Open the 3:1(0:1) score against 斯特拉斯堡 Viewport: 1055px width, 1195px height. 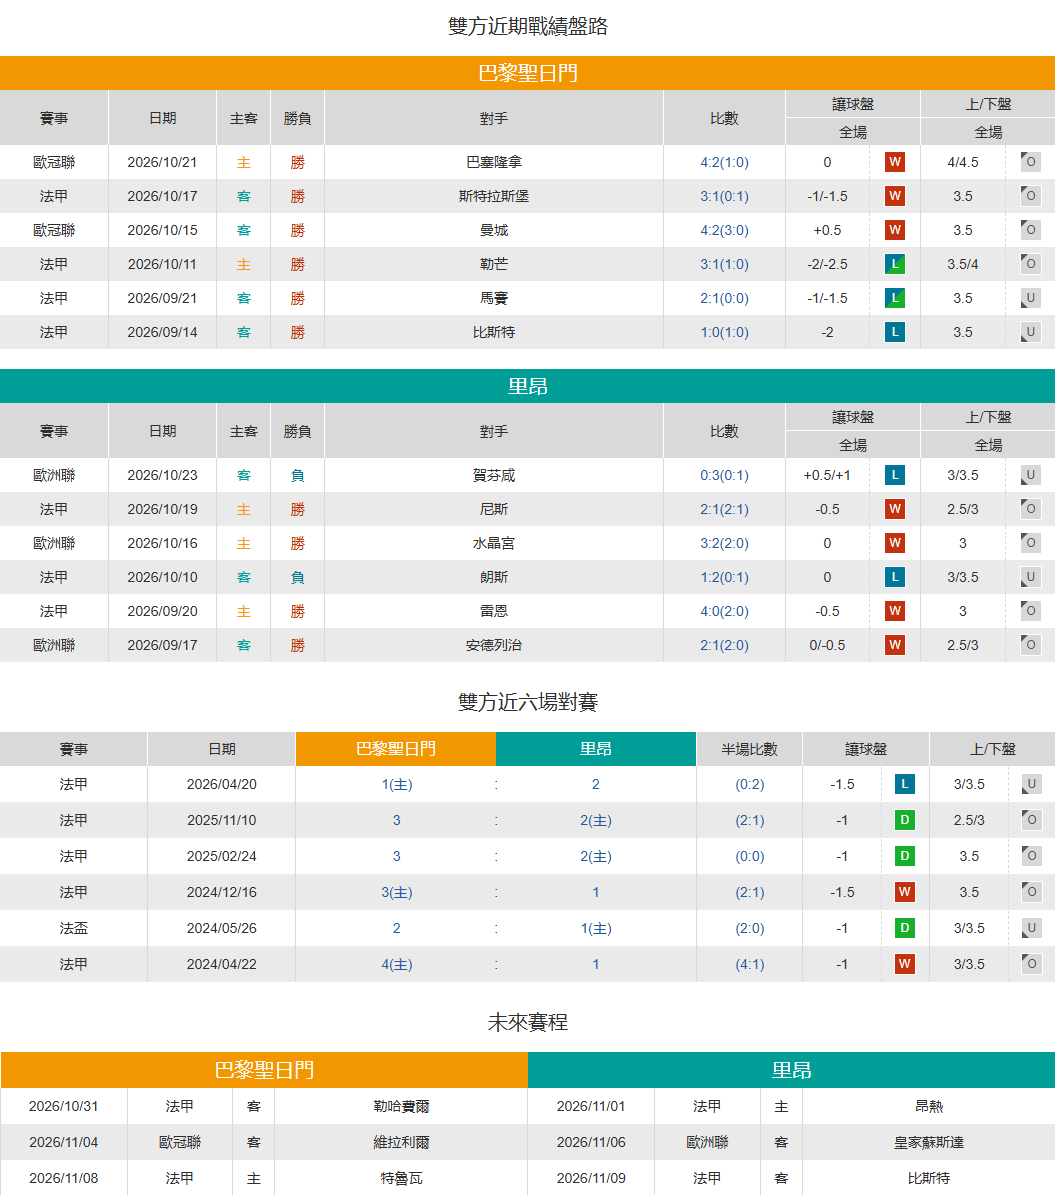tap(724, 196)
